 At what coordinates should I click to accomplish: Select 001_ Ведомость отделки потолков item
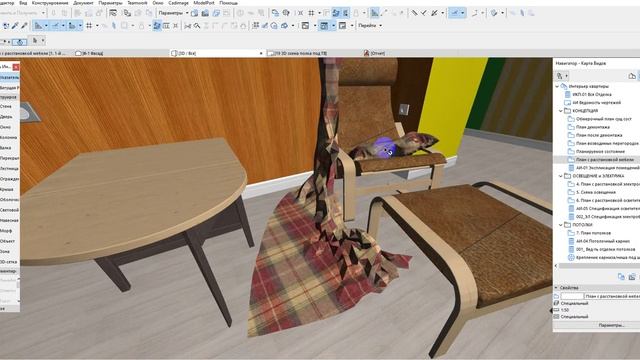[x=606, y=249]
